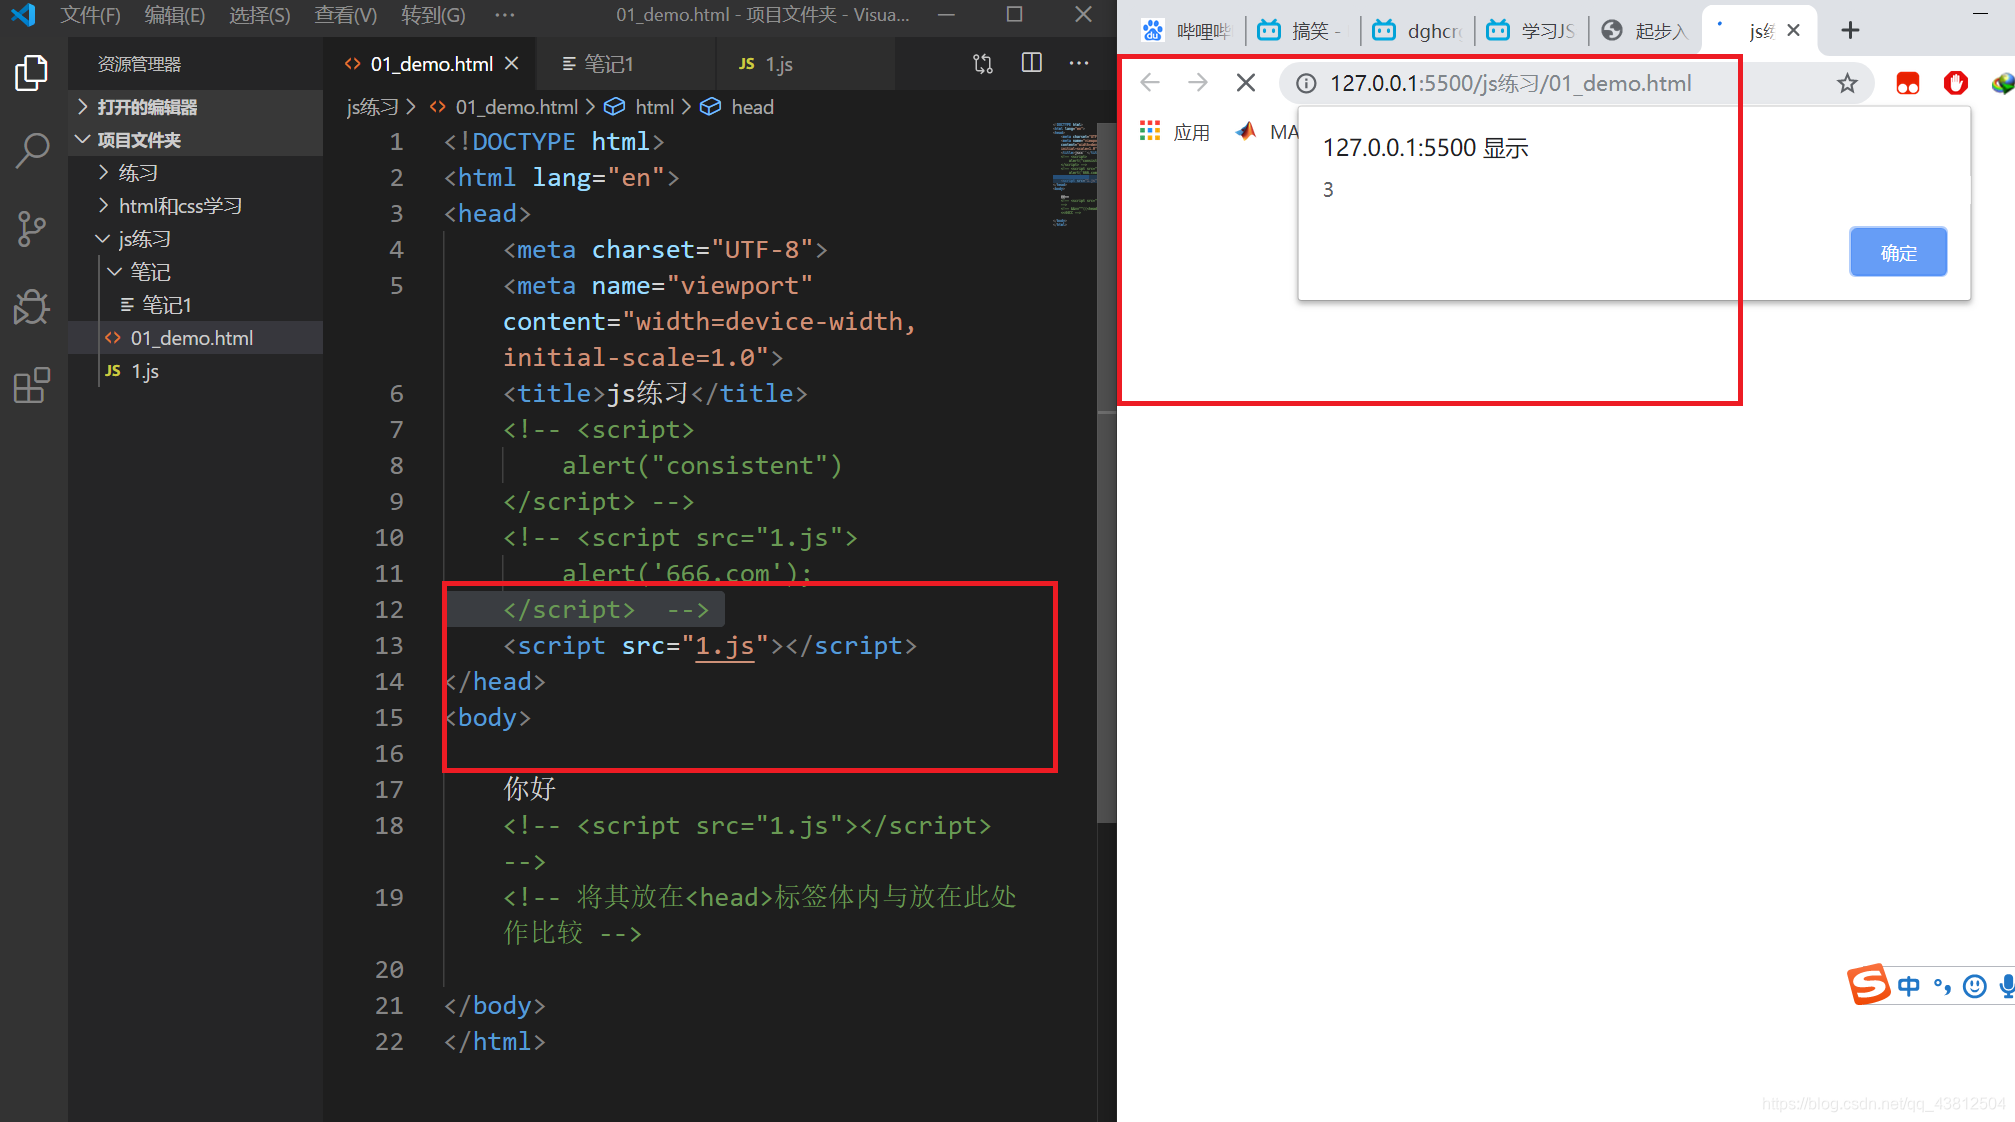
Task: Open the 1.js link in script src
Action: tap(724, 646)
